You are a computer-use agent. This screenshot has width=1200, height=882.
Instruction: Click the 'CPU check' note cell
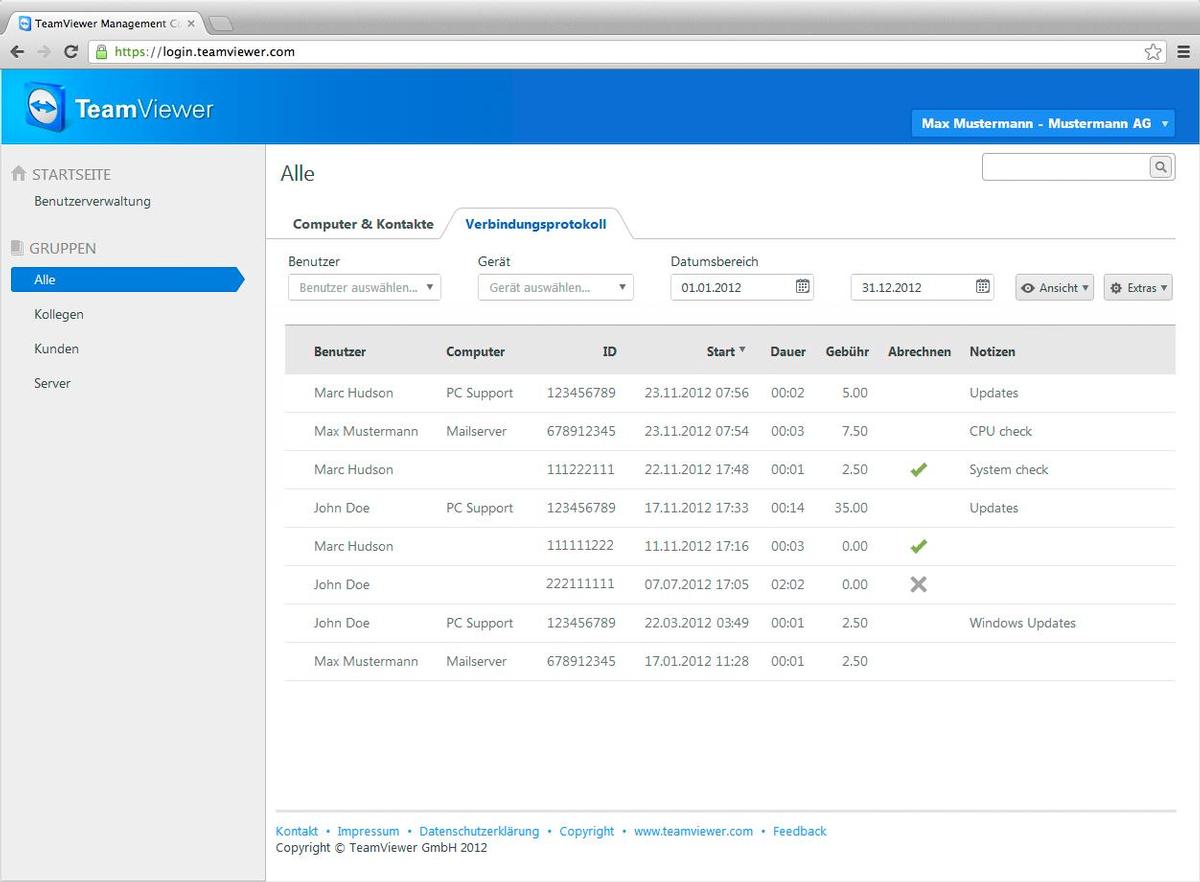point(1000,431)
